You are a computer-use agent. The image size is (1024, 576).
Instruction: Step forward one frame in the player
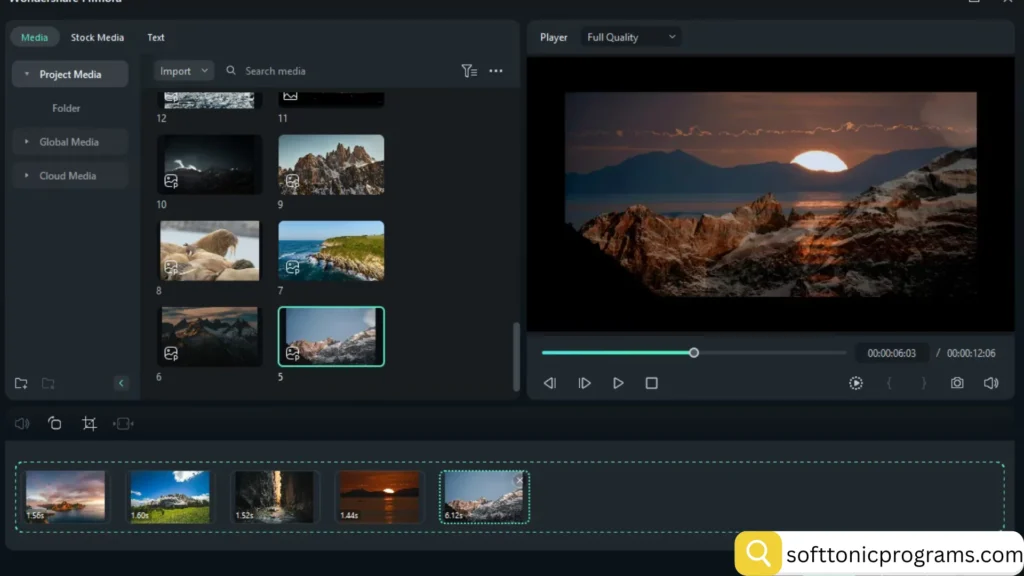coord(585,383)
